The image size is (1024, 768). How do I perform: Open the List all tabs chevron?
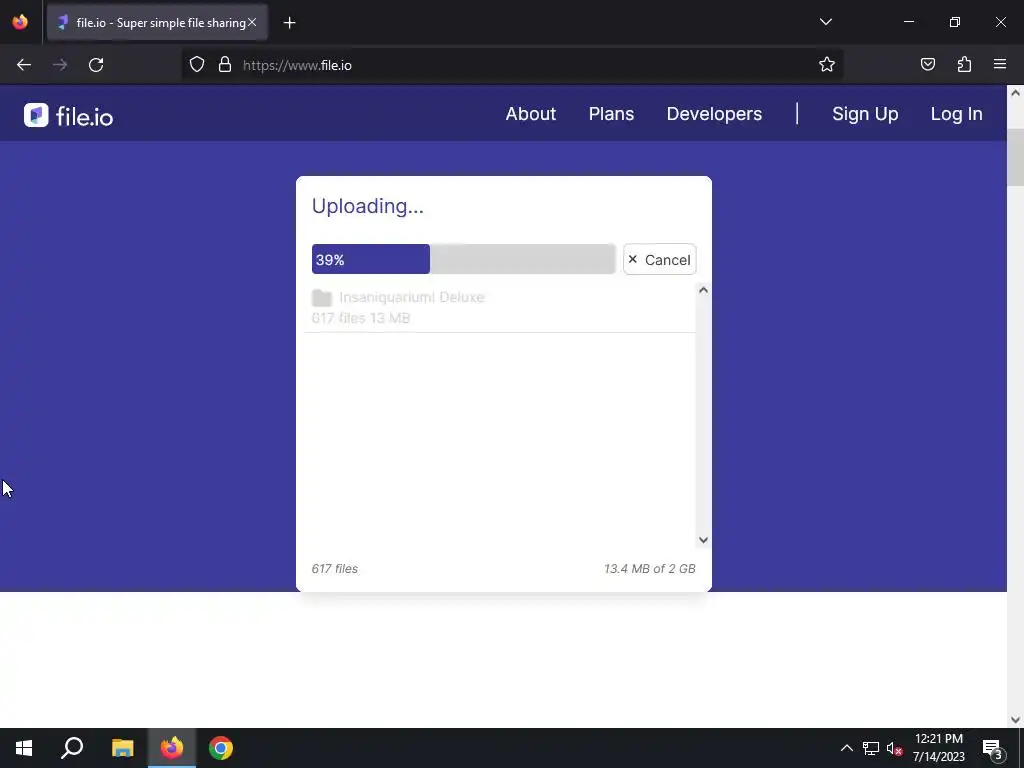point(825,22)
